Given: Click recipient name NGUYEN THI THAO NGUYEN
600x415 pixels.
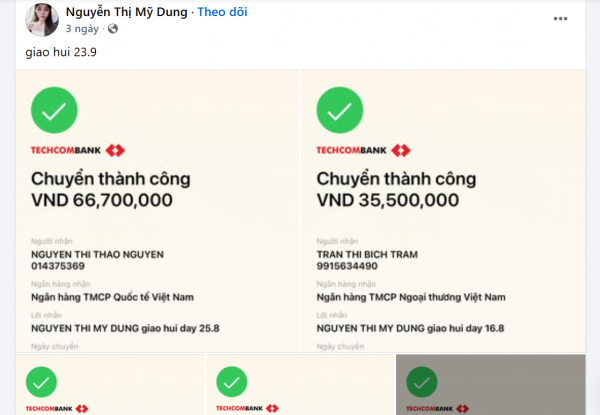Looking at the screenshot, I should 95,255.
